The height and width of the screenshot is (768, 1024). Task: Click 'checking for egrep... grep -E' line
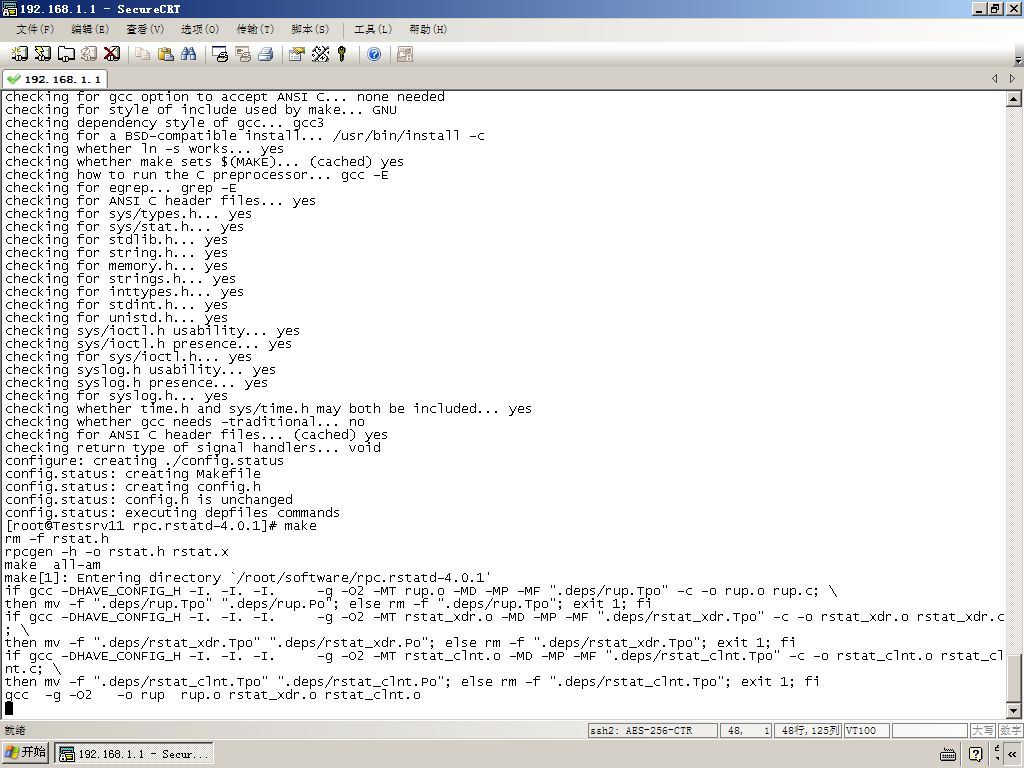point(121,187)
